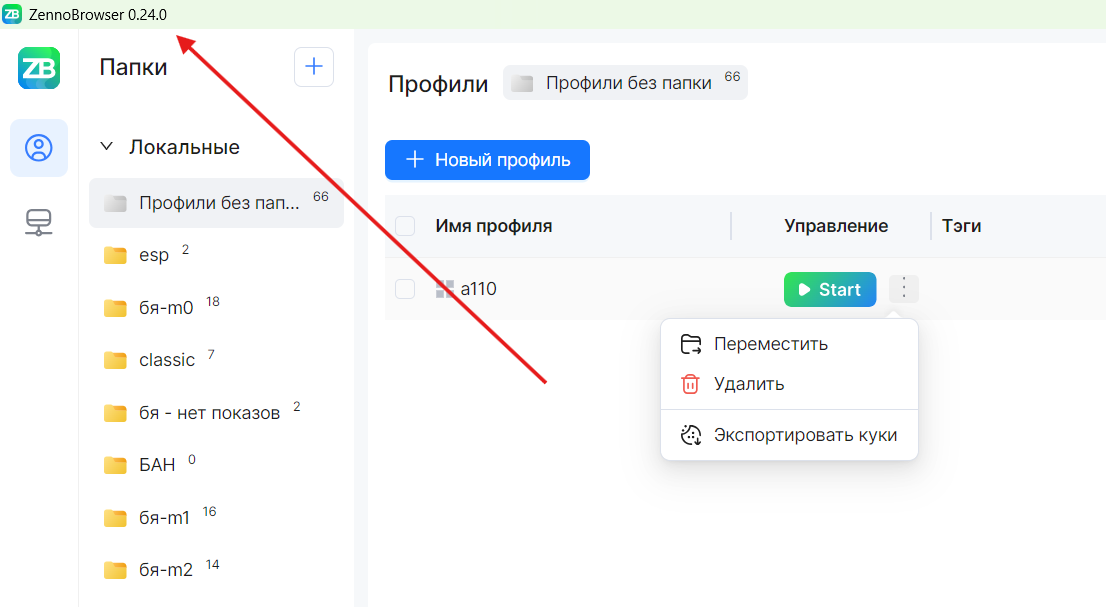Click the ZennoBrowser logo in the sidebar
This screenshot has height=607, width=1106.
coord(39,68)
